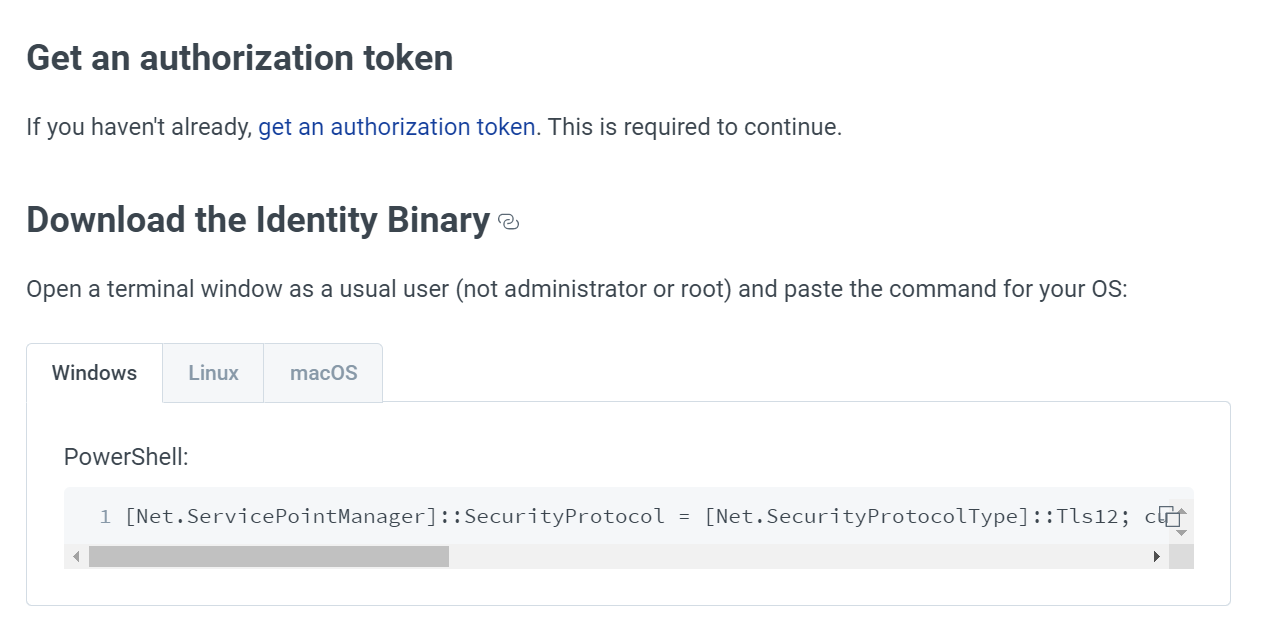Open the get an authorization token link
Viewport: 1265px width, 627px height.
[x=397, y=127]
